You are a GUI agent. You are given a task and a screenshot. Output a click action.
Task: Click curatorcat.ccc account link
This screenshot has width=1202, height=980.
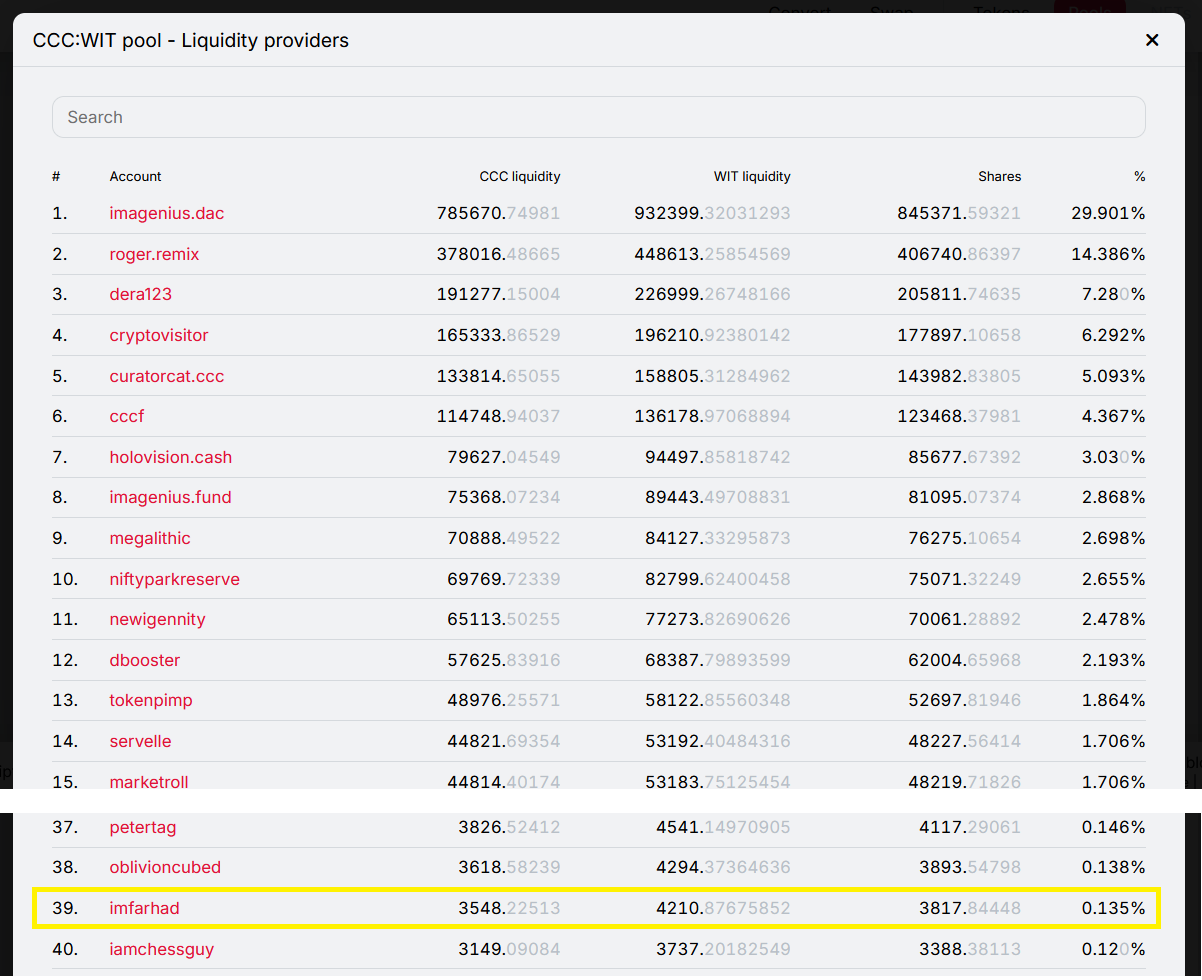tap(167, 376)
